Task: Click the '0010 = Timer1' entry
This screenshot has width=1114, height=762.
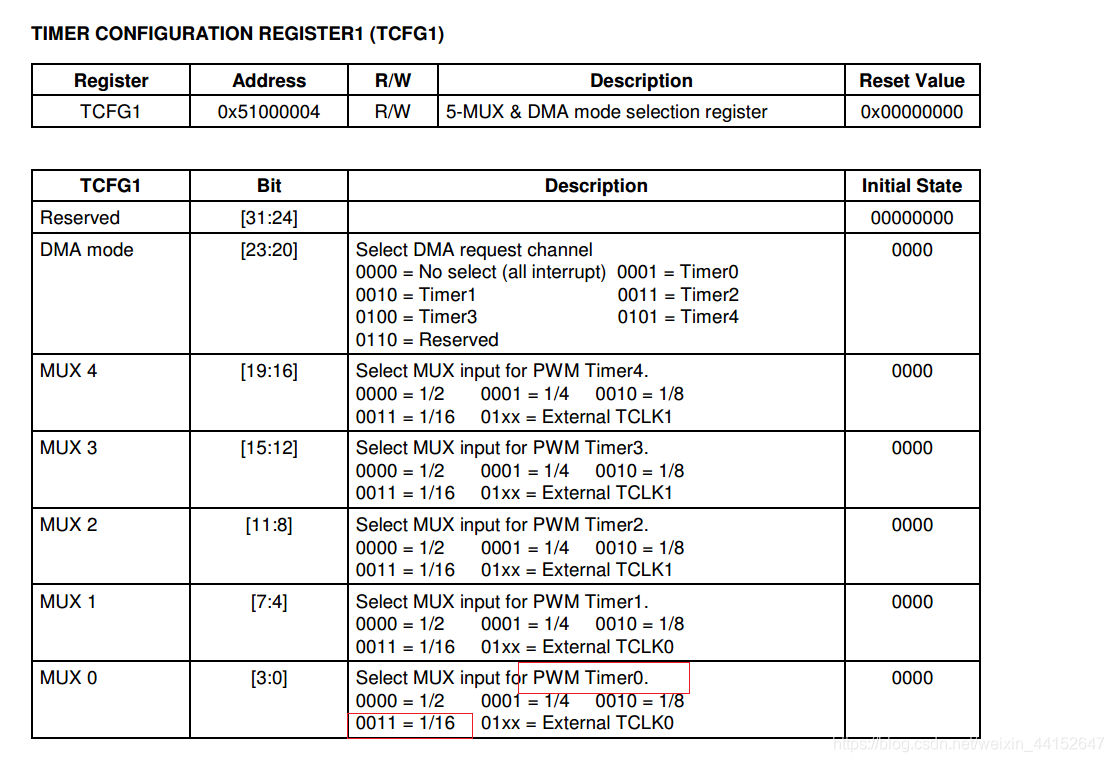Action: [x=416, y=295]
